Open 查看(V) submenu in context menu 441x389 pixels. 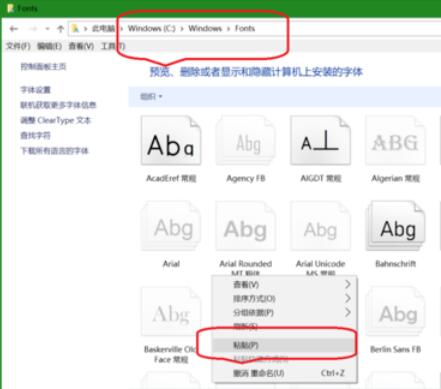284,284
